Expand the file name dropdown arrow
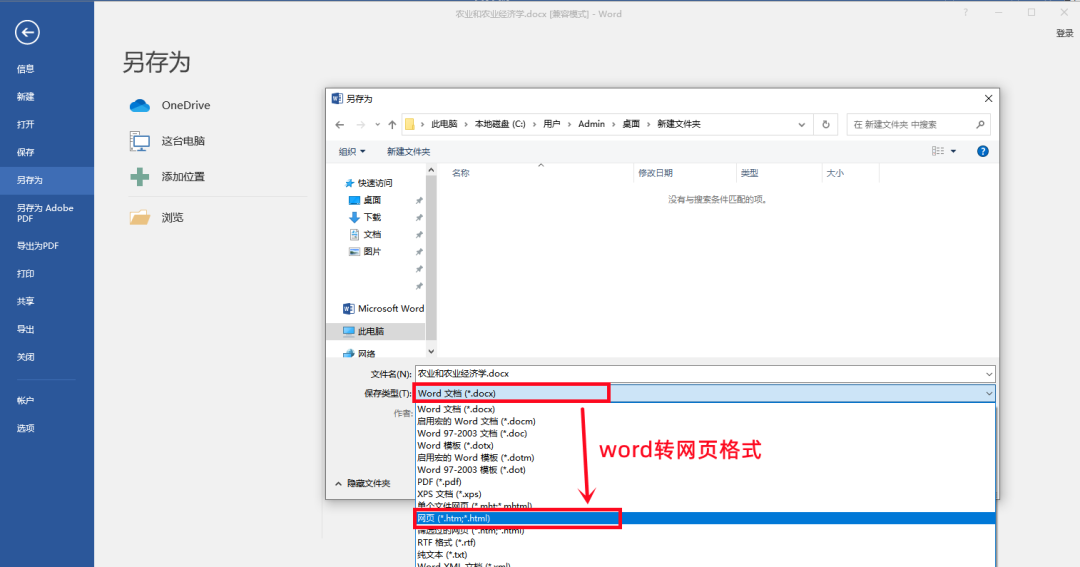The height and width of the screenshot is (567, 1080). [989, 374]
